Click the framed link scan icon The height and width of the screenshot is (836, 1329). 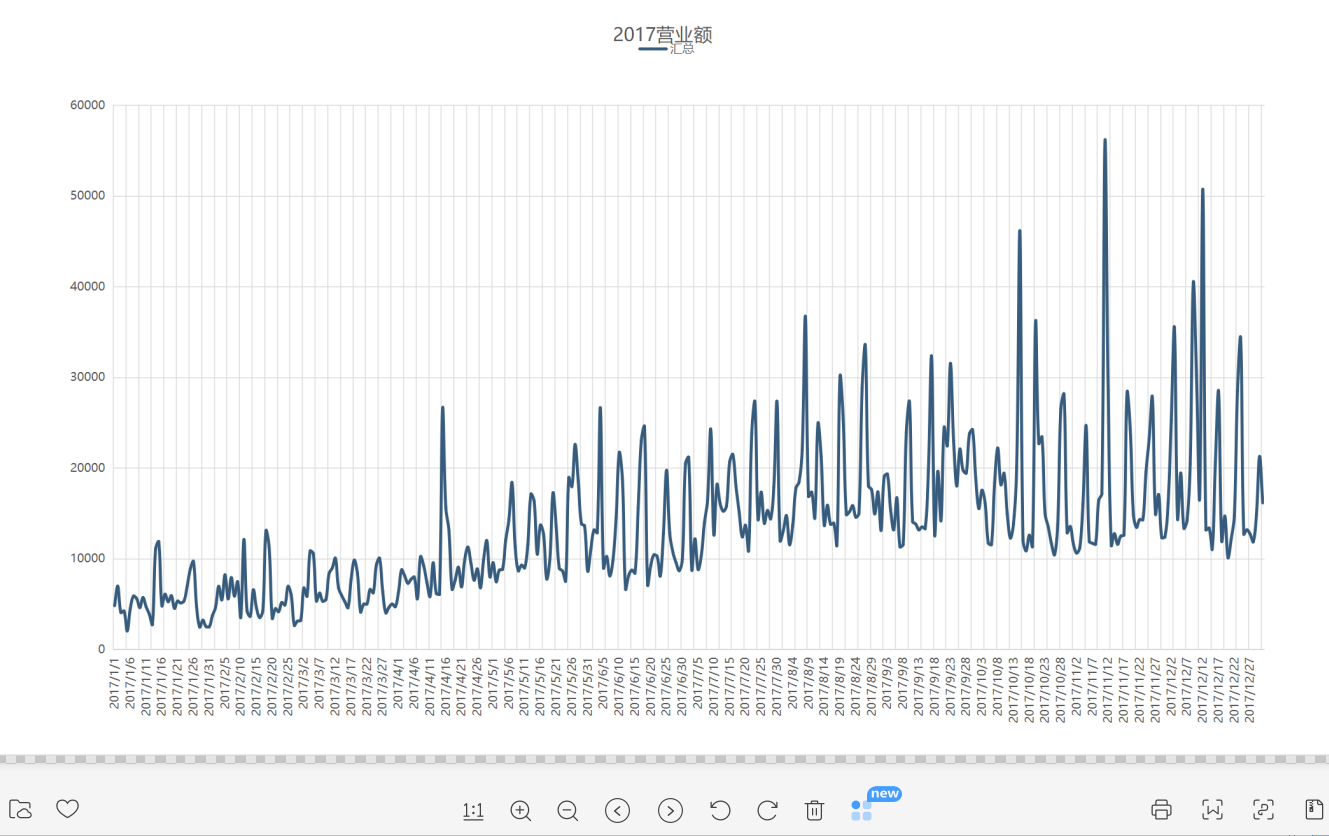(x=1263, y=809)
